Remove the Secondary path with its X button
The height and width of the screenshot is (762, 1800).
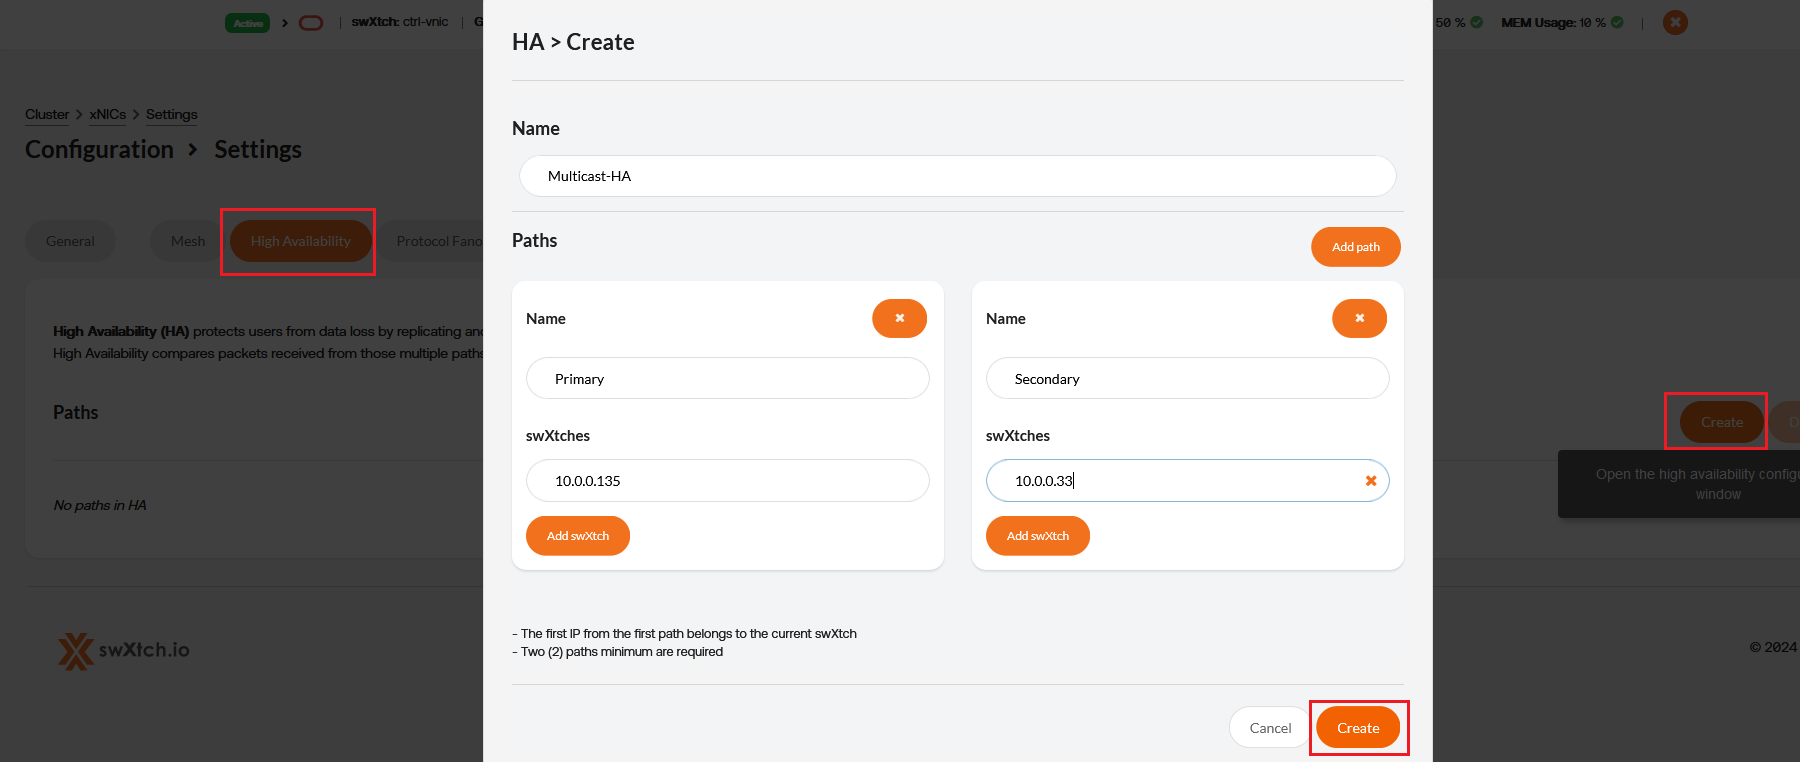[1359, 318]
